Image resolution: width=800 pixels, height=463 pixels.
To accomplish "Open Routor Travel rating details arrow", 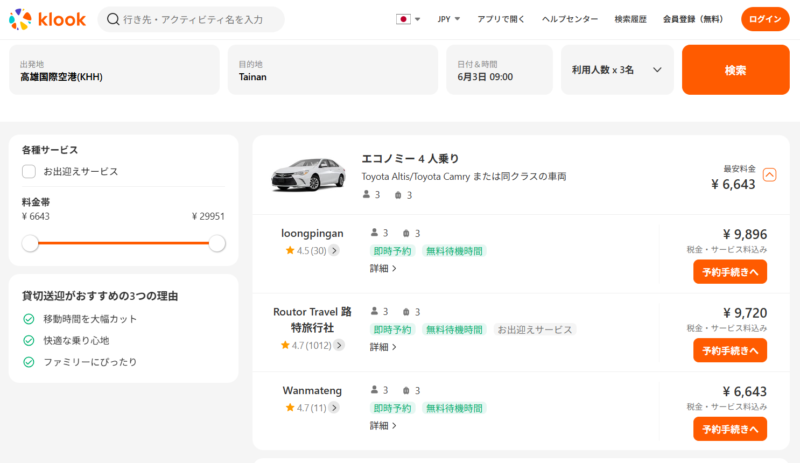I will click(x=339, y=345).
